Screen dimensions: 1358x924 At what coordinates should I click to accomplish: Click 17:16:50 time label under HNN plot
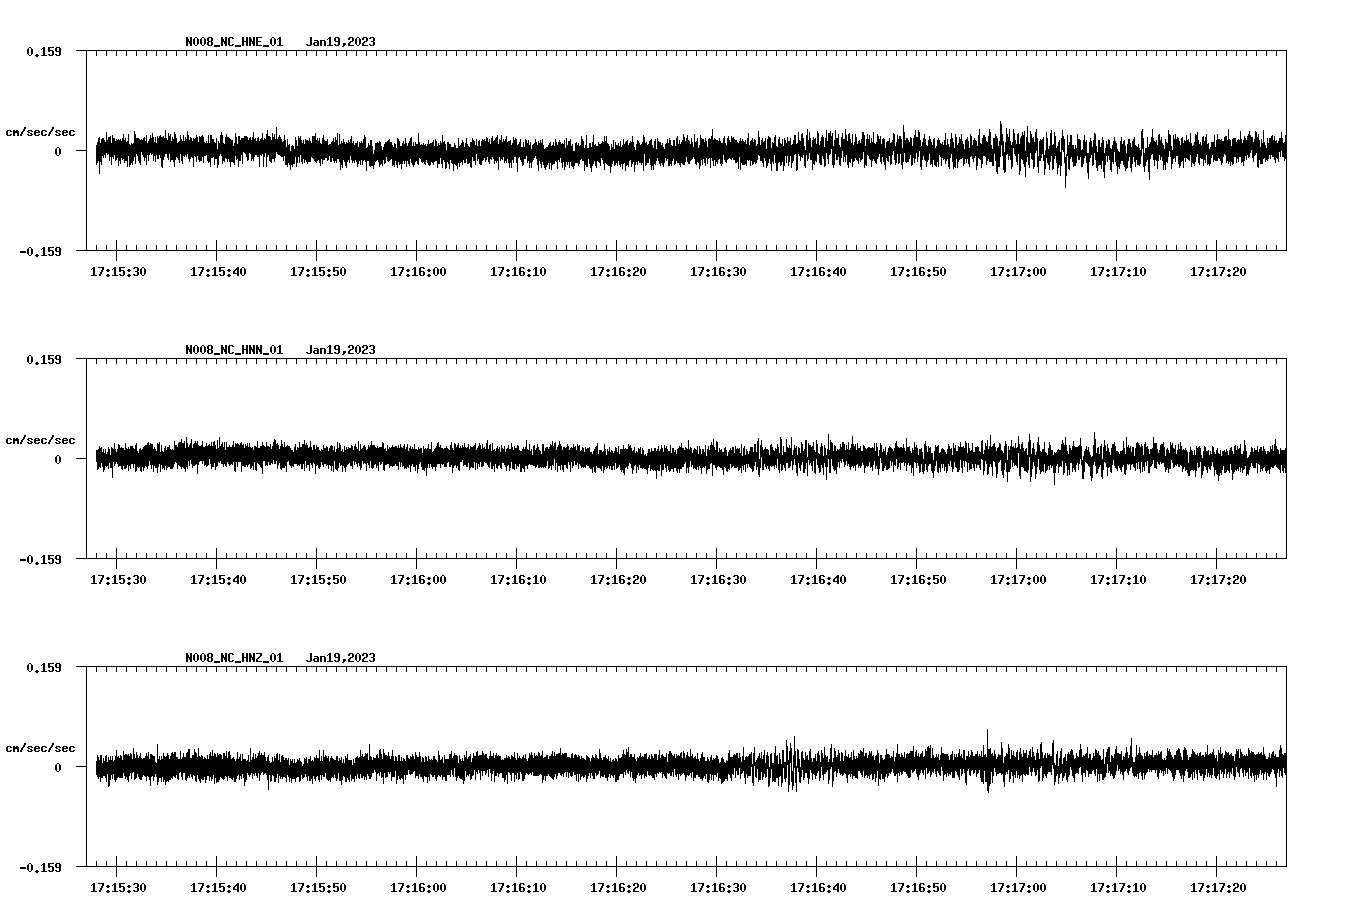(x=918, y=580)
